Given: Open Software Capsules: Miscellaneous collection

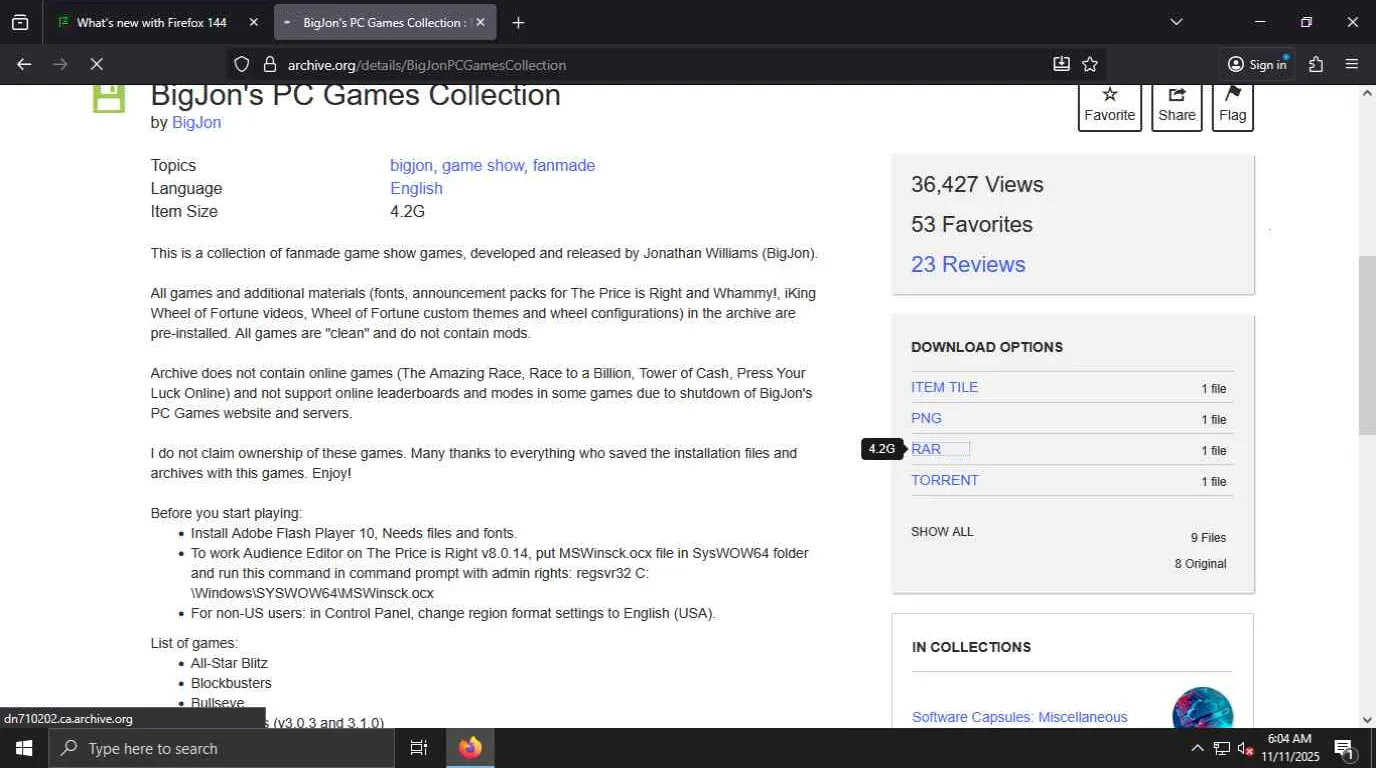Looking at the screenshot, I should tap(1019, 717).
